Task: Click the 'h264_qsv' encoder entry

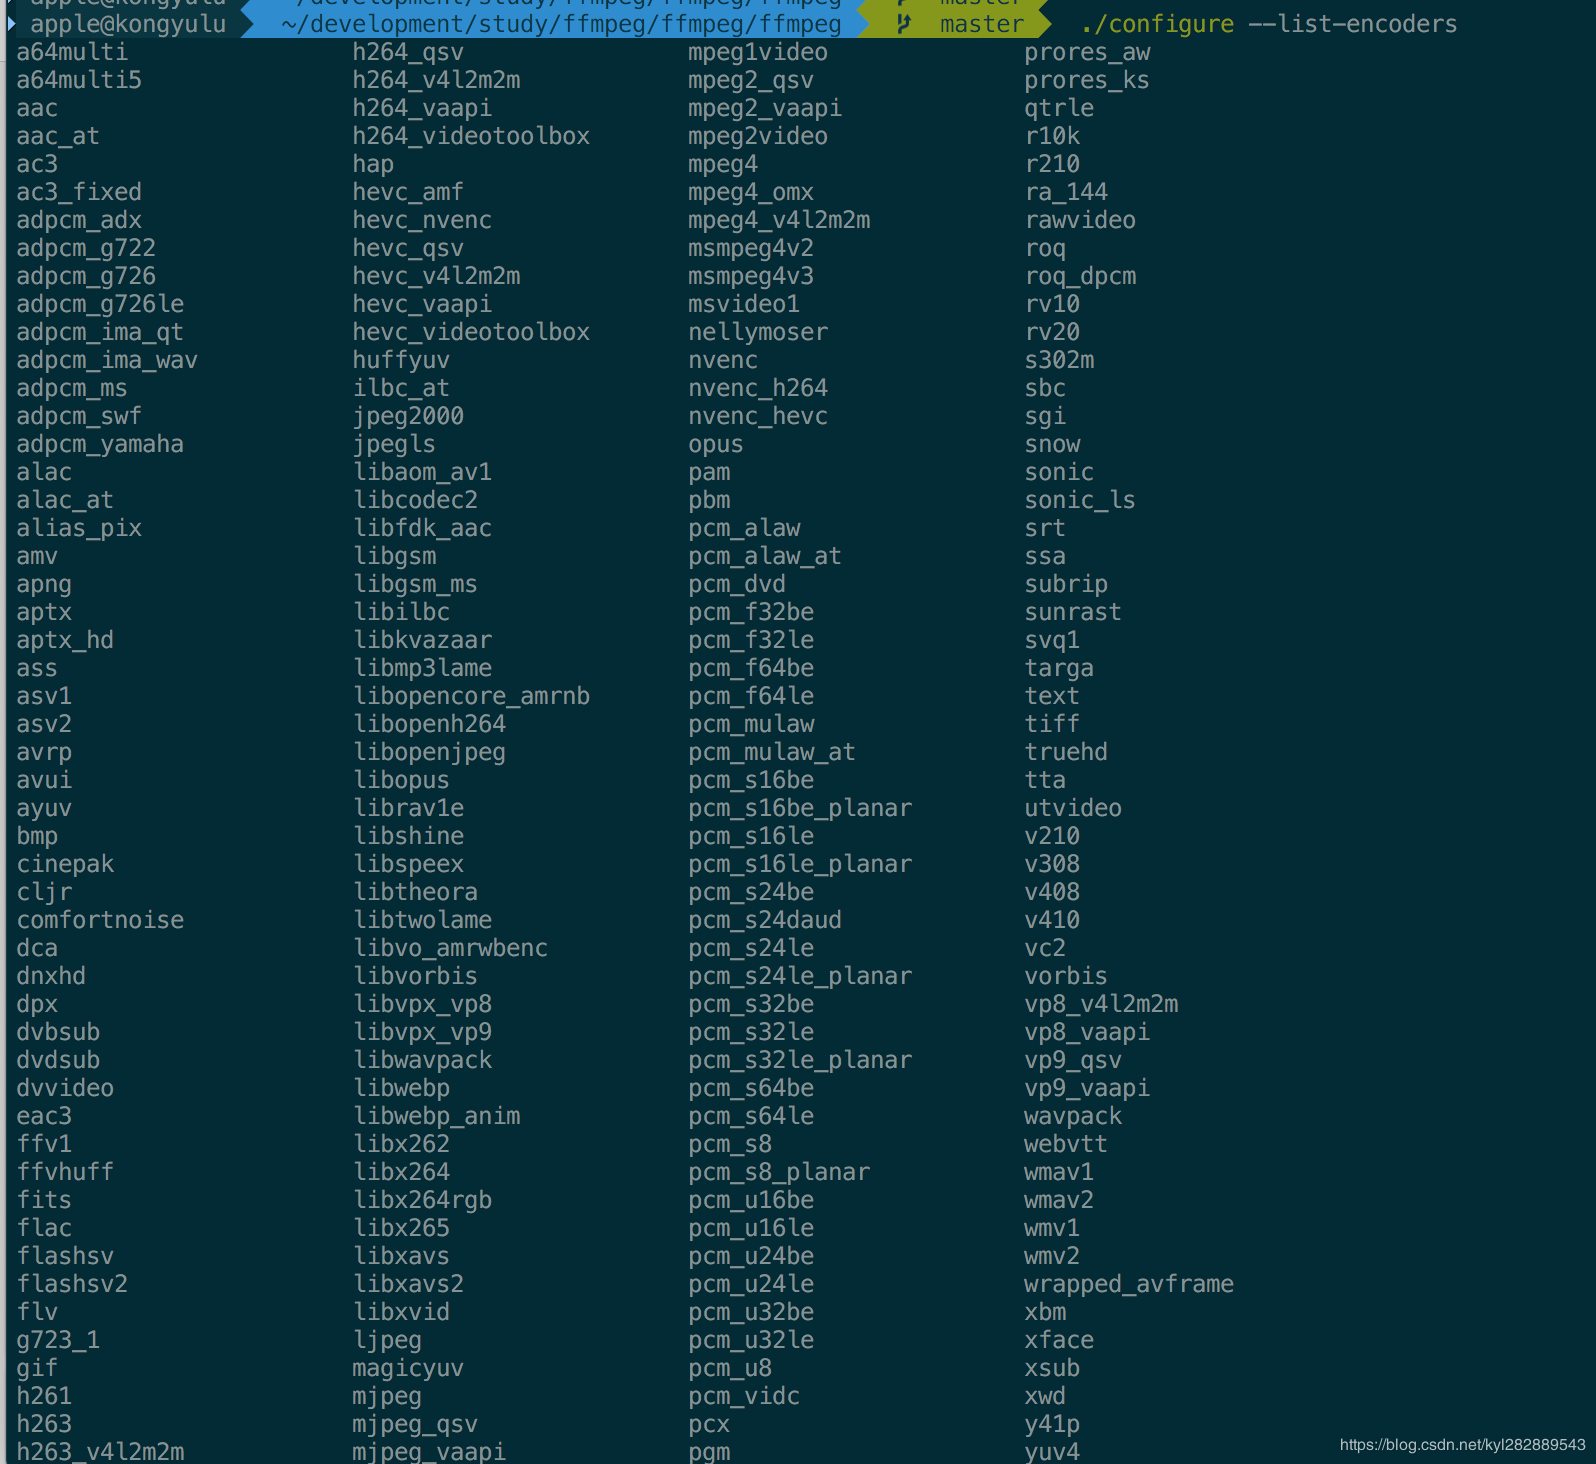Action: click(408, 52)
